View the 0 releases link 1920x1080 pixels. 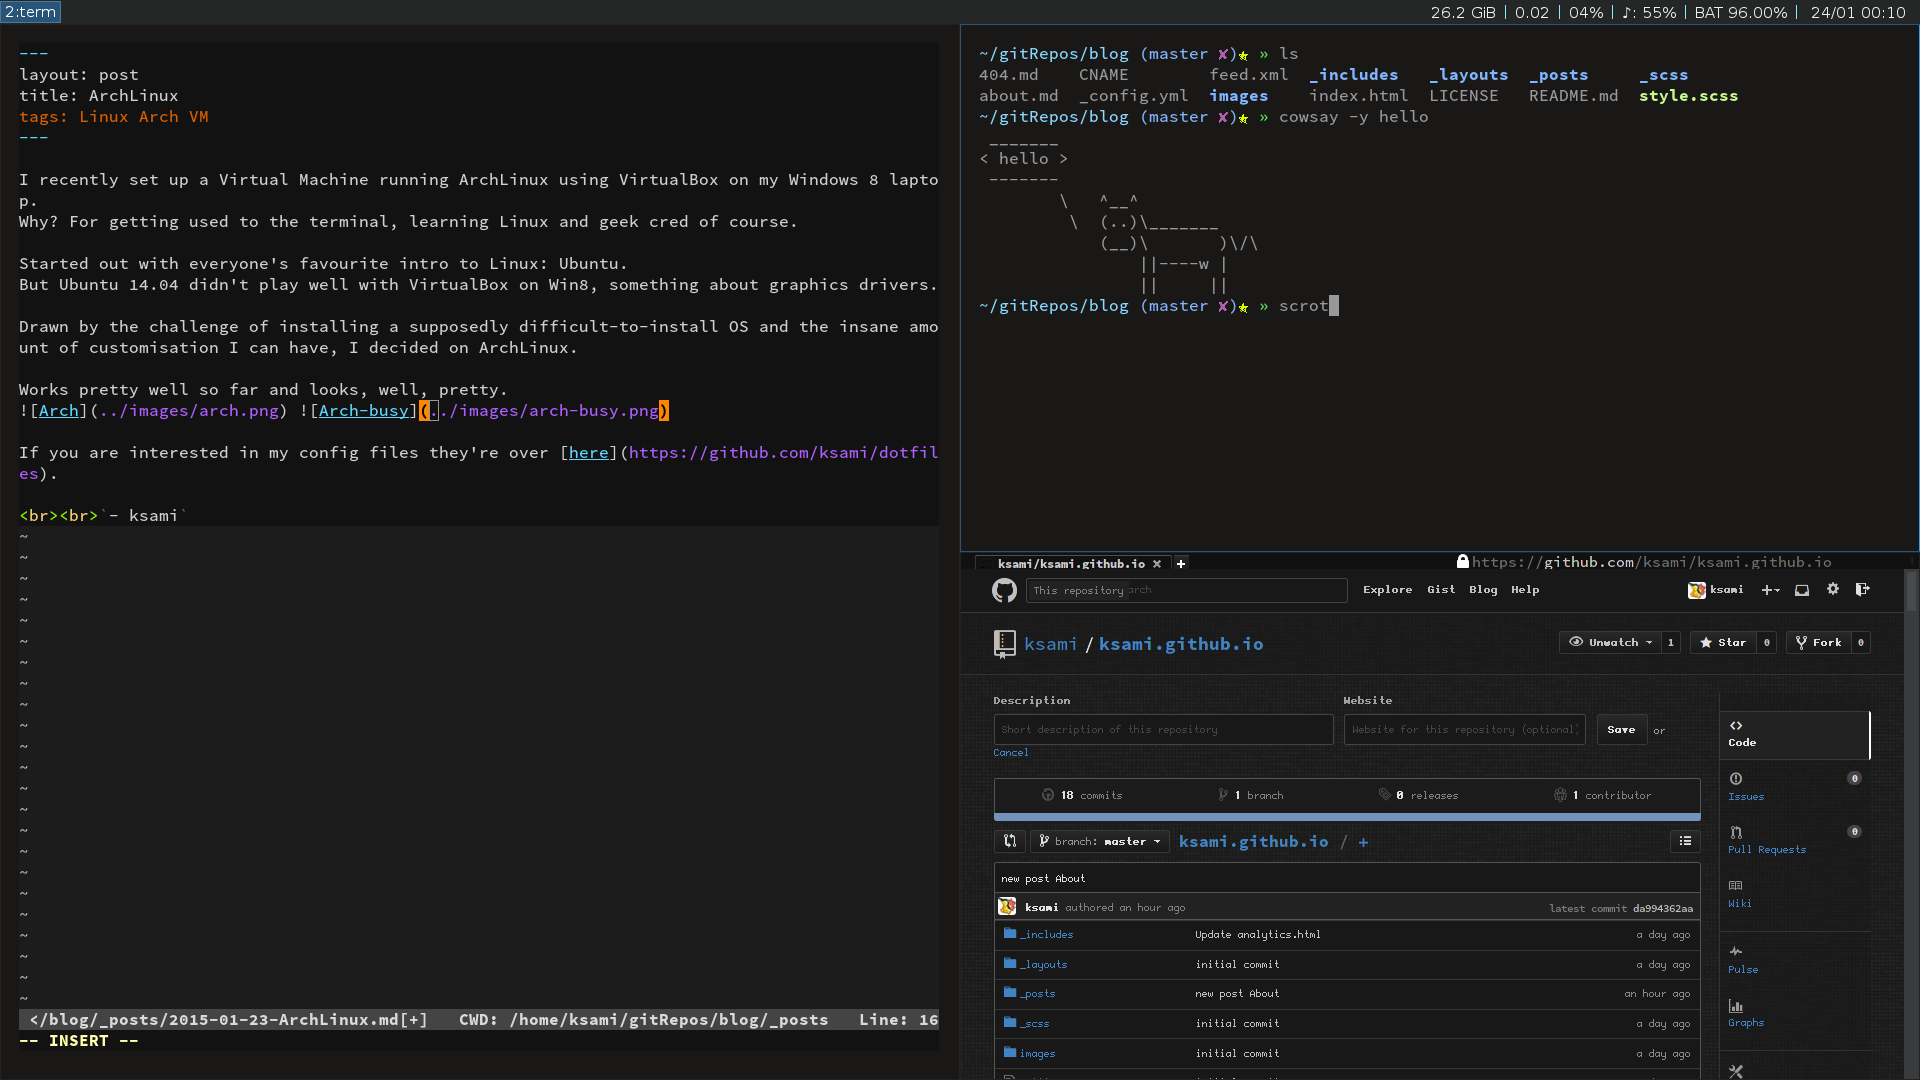point(1418,795)
